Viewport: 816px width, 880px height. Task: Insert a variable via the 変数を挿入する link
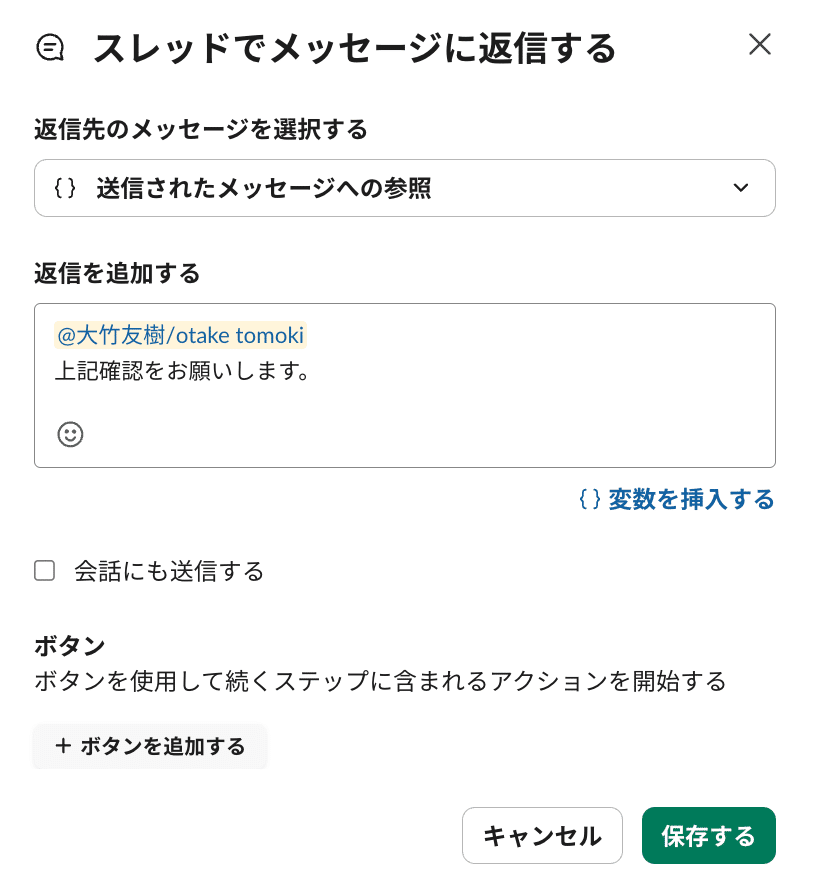pyautogui.click(x=690, y=500)
